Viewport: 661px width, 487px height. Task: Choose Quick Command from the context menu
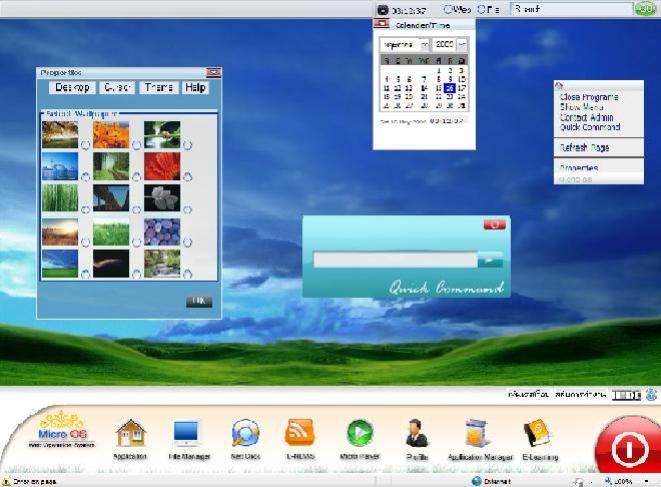pos(590,127)
